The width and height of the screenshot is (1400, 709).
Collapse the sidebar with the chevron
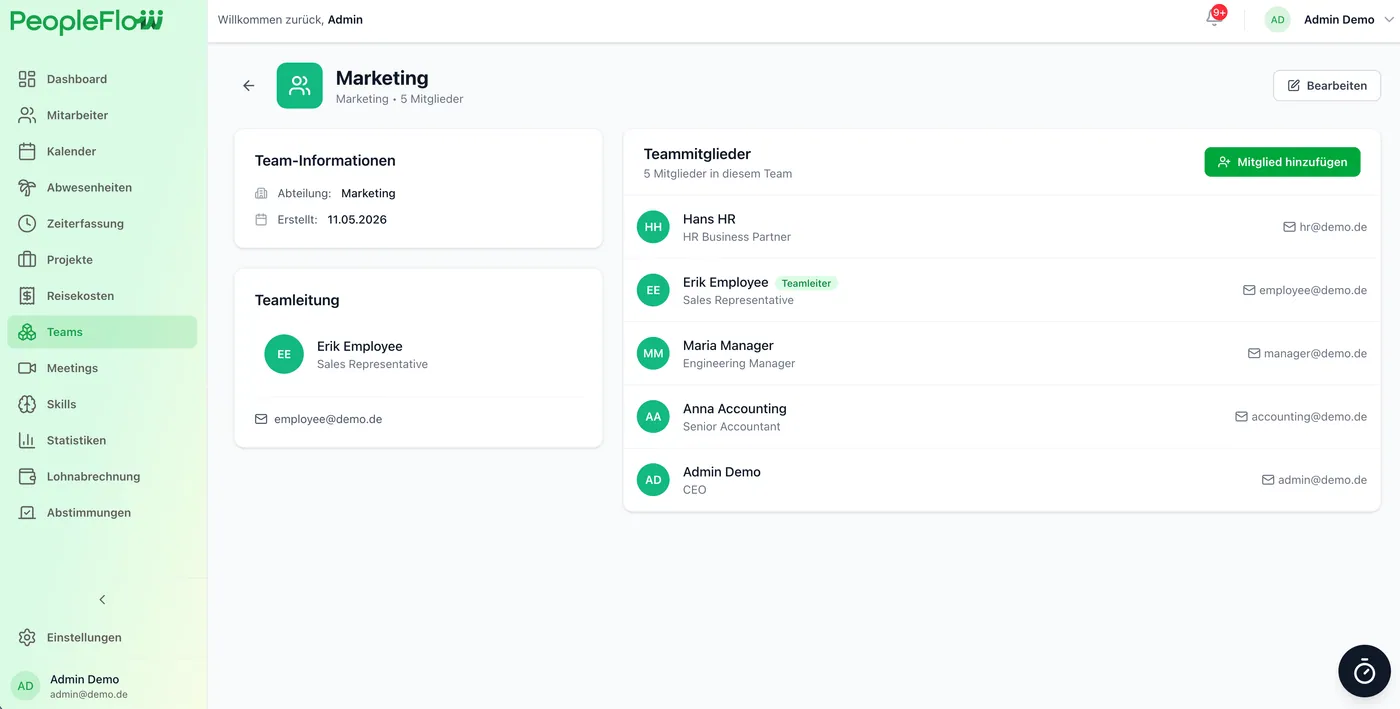tap(102, 600)
